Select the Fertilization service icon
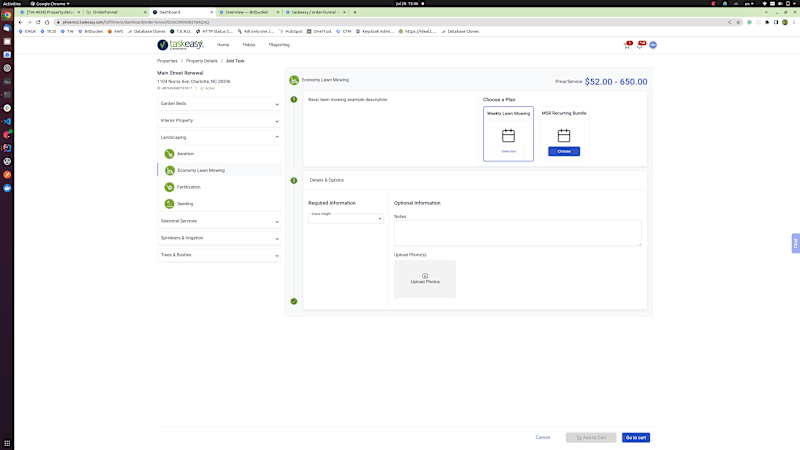Screen dimensions: 800x450 click(x=169, y=187)
